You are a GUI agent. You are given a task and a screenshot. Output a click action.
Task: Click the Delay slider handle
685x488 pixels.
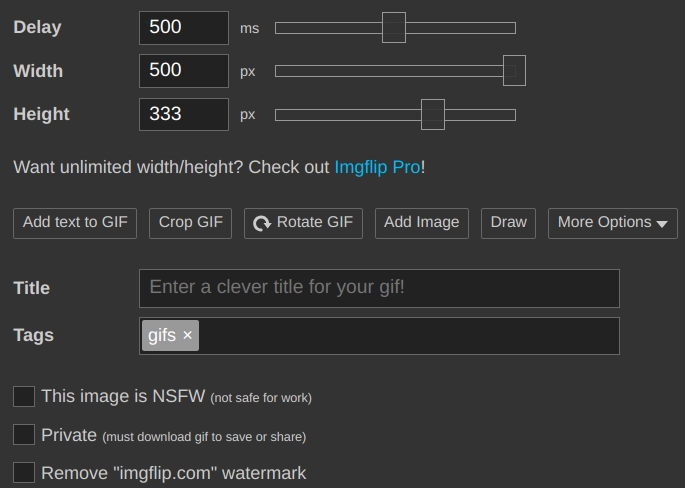(394, 28)
